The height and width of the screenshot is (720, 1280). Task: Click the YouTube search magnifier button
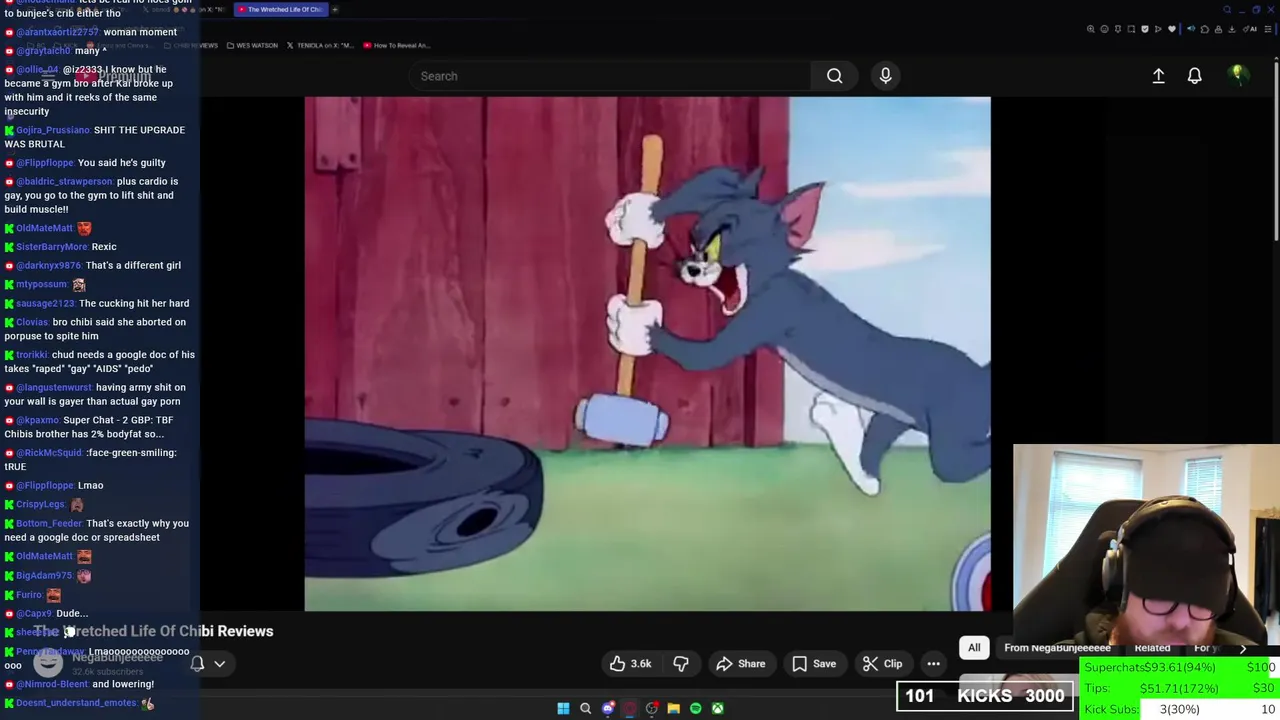[834, 76]
